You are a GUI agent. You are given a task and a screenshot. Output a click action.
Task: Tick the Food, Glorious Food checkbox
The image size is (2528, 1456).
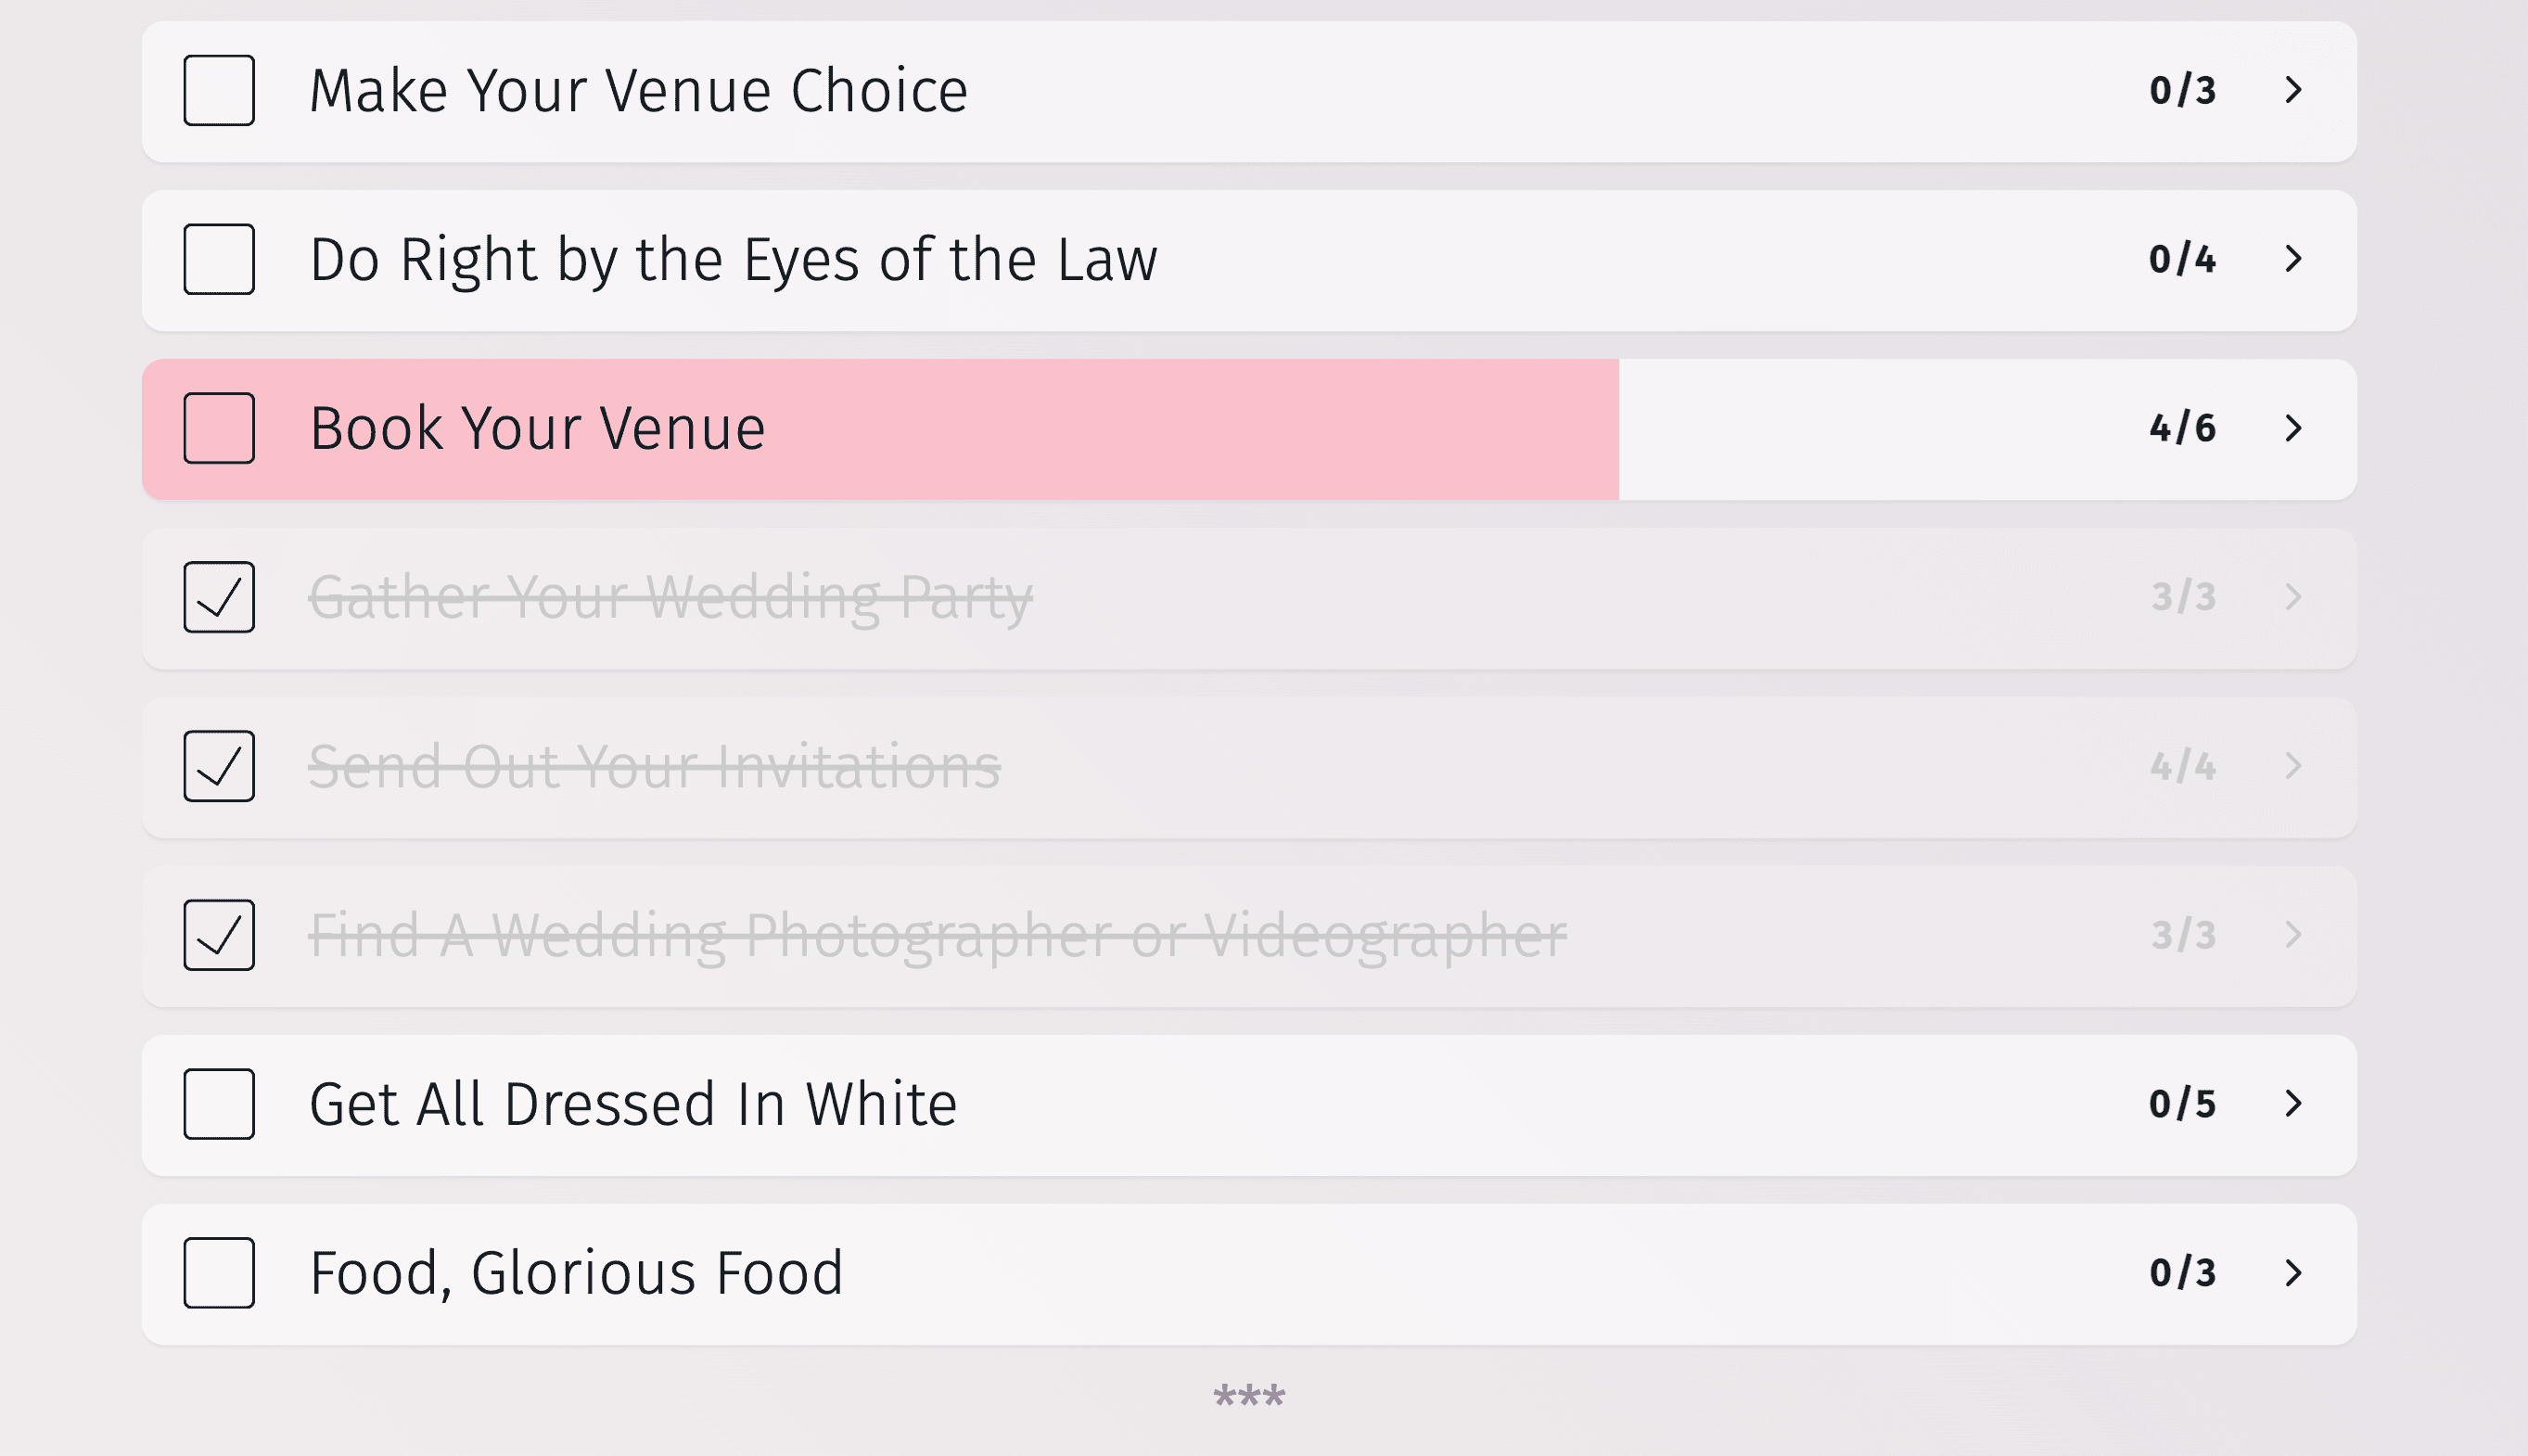(219, 1273)
